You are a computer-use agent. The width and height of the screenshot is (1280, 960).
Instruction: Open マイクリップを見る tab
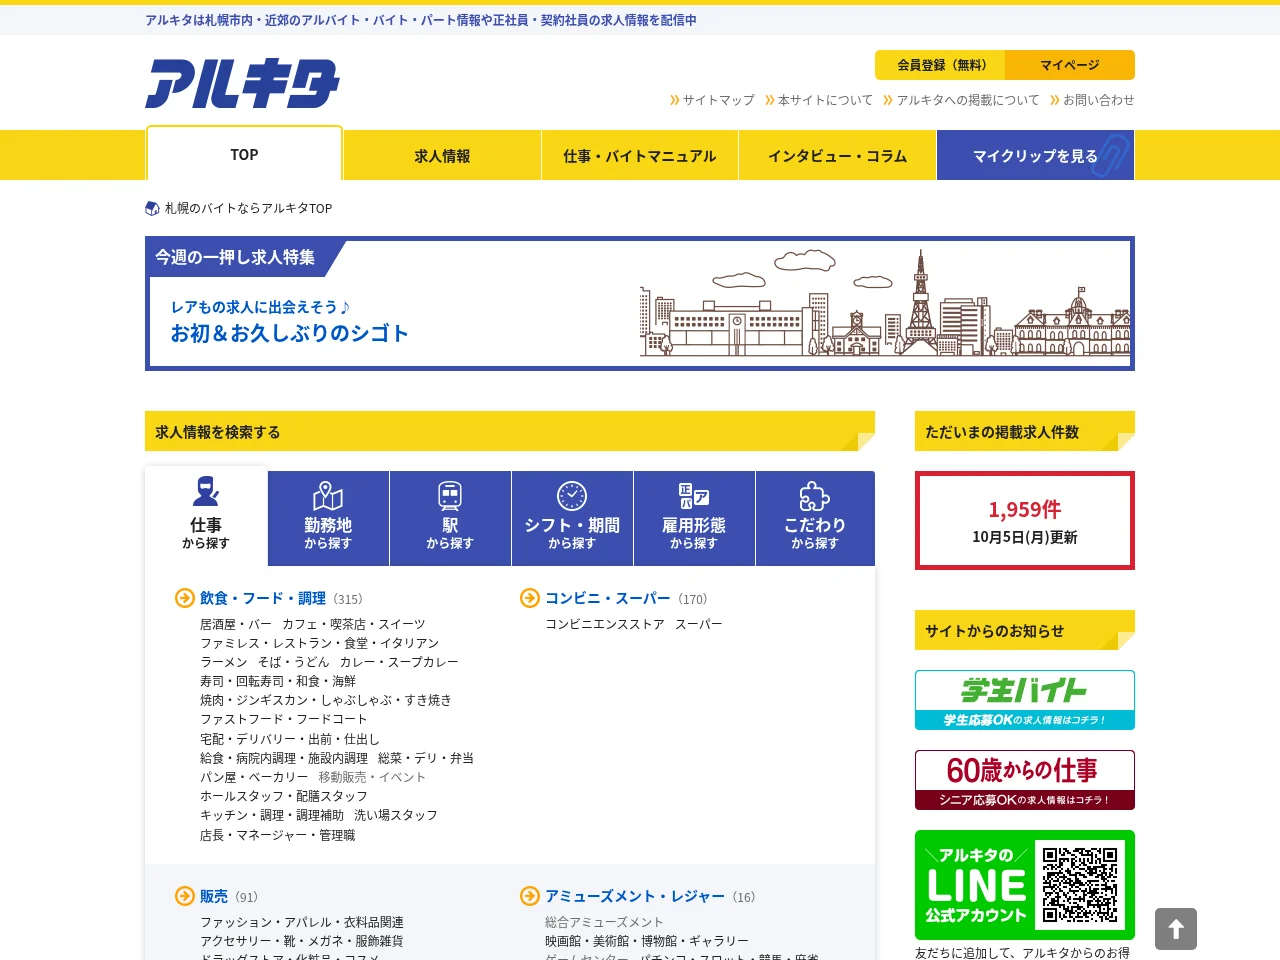(1035, 156)
